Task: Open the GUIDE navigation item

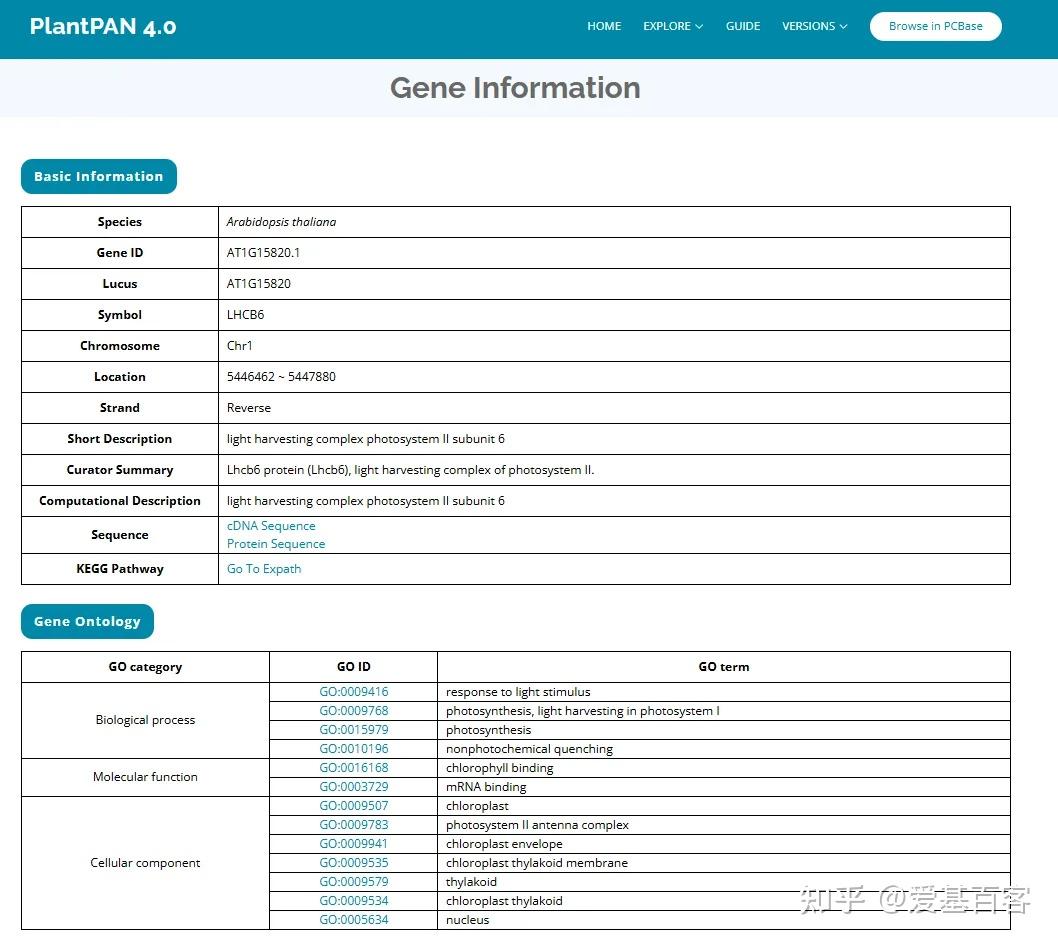Action: coord(743,26)
